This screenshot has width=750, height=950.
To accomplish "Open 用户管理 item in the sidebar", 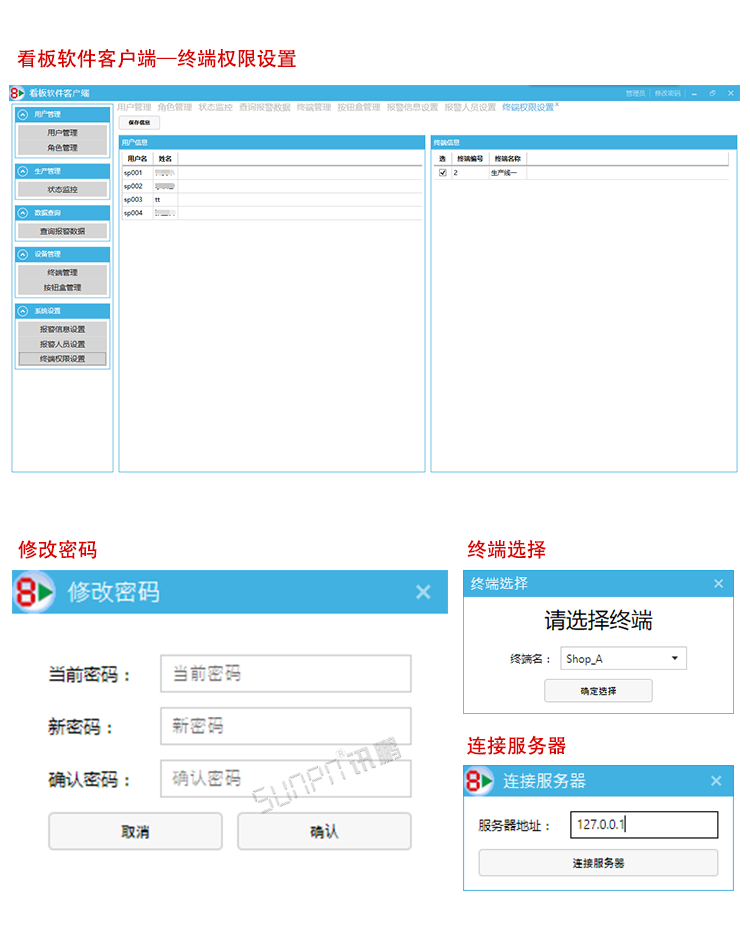I will (x=62, y=133).
